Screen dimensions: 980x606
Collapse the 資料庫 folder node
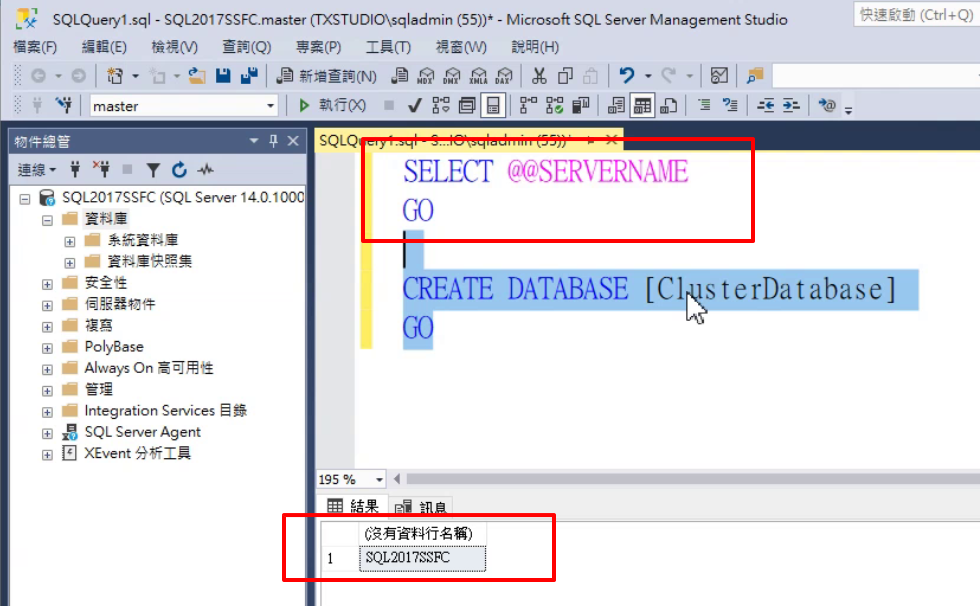[48, 221]
